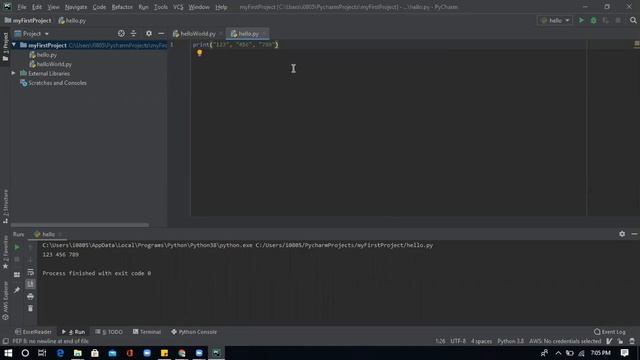The height and width of the screenshot is (360, 640).
Task: Click the Down the stack trace arrow
Action: [30, 260]
